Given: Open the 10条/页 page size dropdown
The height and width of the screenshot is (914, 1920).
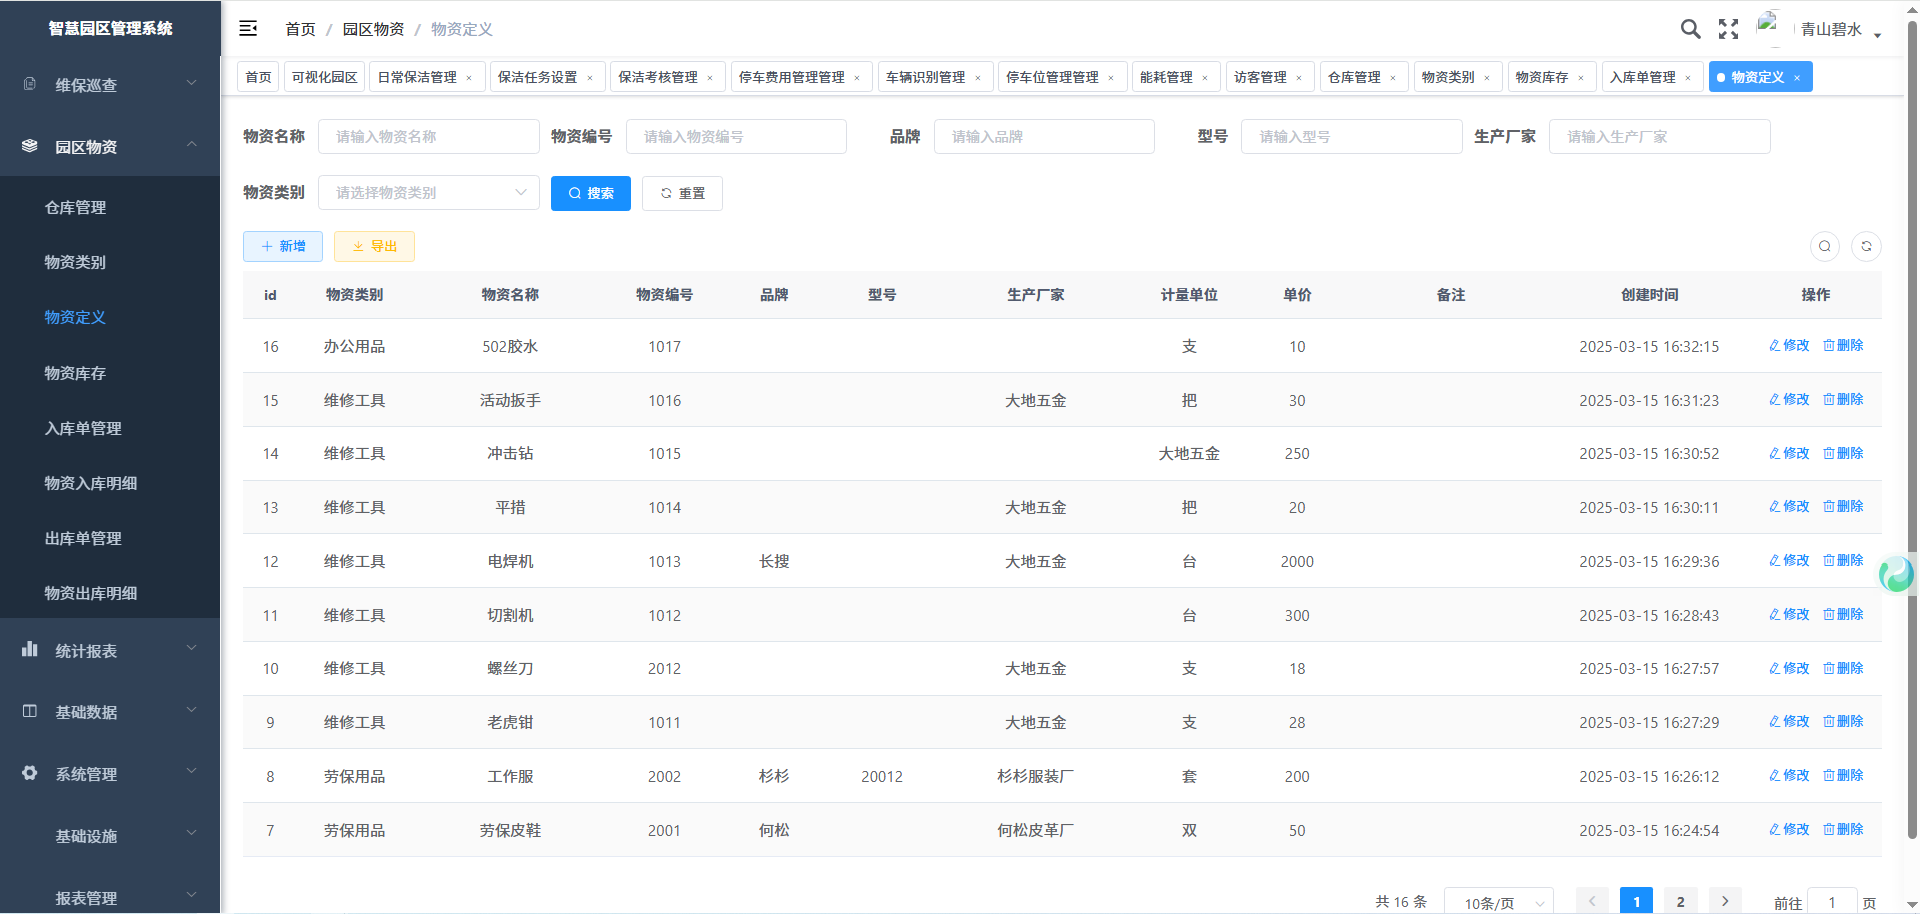Looking at the screenshot, I should pos(1502,902).
